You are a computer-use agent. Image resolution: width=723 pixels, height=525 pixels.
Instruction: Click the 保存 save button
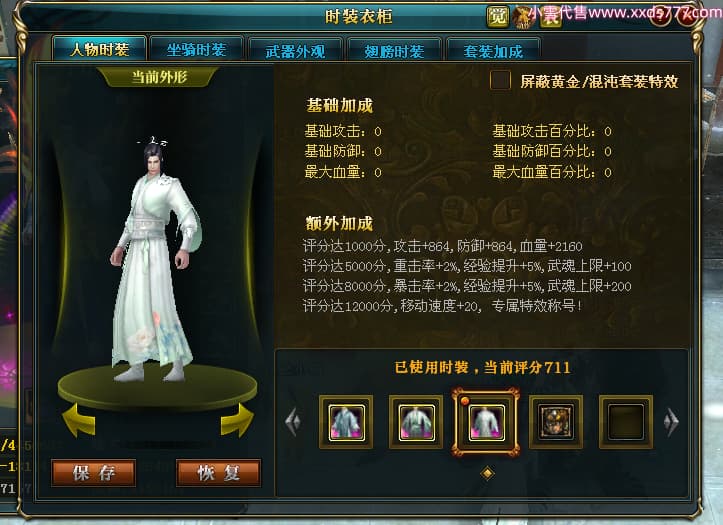(x=94, y=473)
